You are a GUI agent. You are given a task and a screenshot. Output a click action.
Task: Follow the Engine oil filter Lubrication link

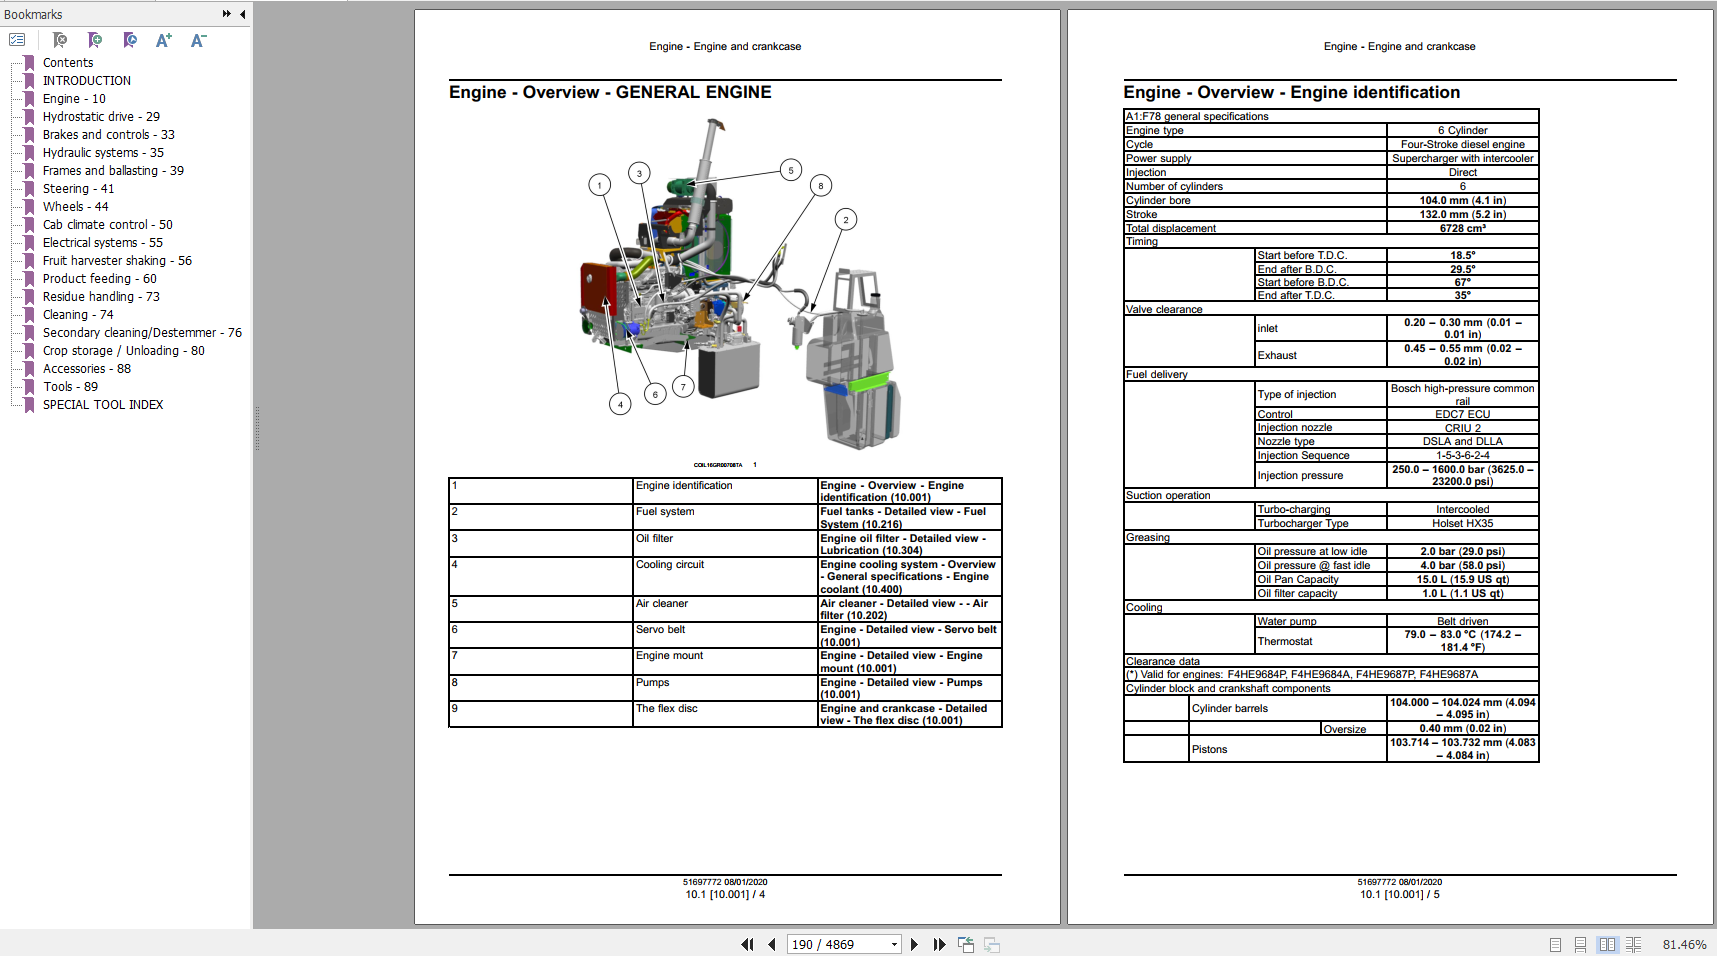903,544
